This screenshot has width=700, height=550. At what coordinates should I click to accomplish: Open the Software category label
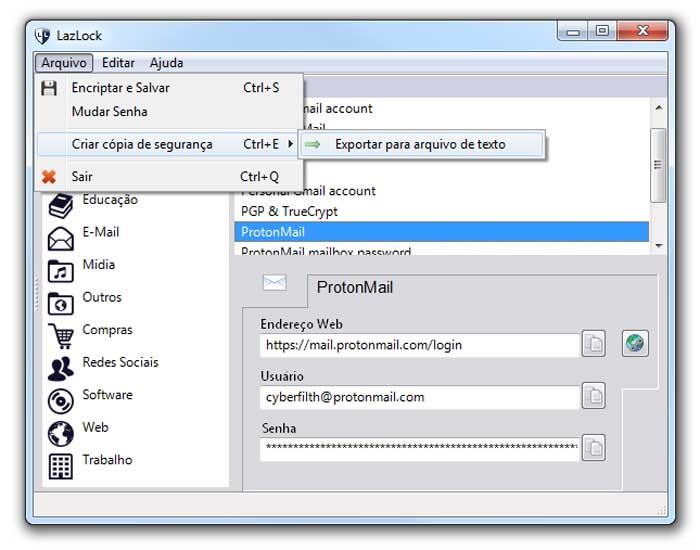107,395
